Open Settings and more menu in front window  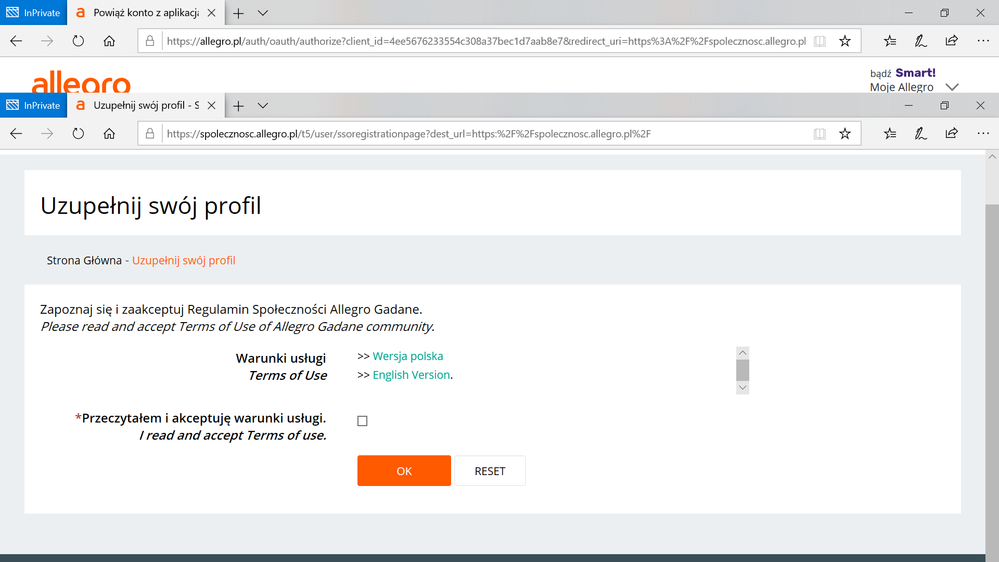[983, 133]
